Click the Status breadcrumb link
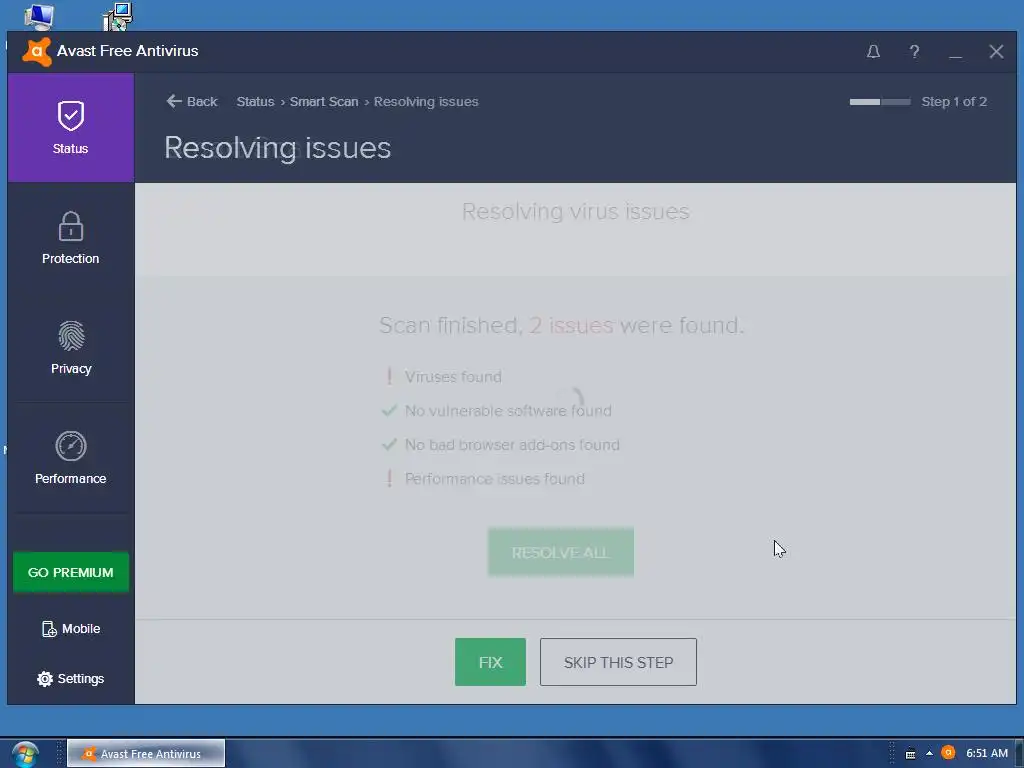Viewport: 1024px width, 768px height. tap(255, 101)
